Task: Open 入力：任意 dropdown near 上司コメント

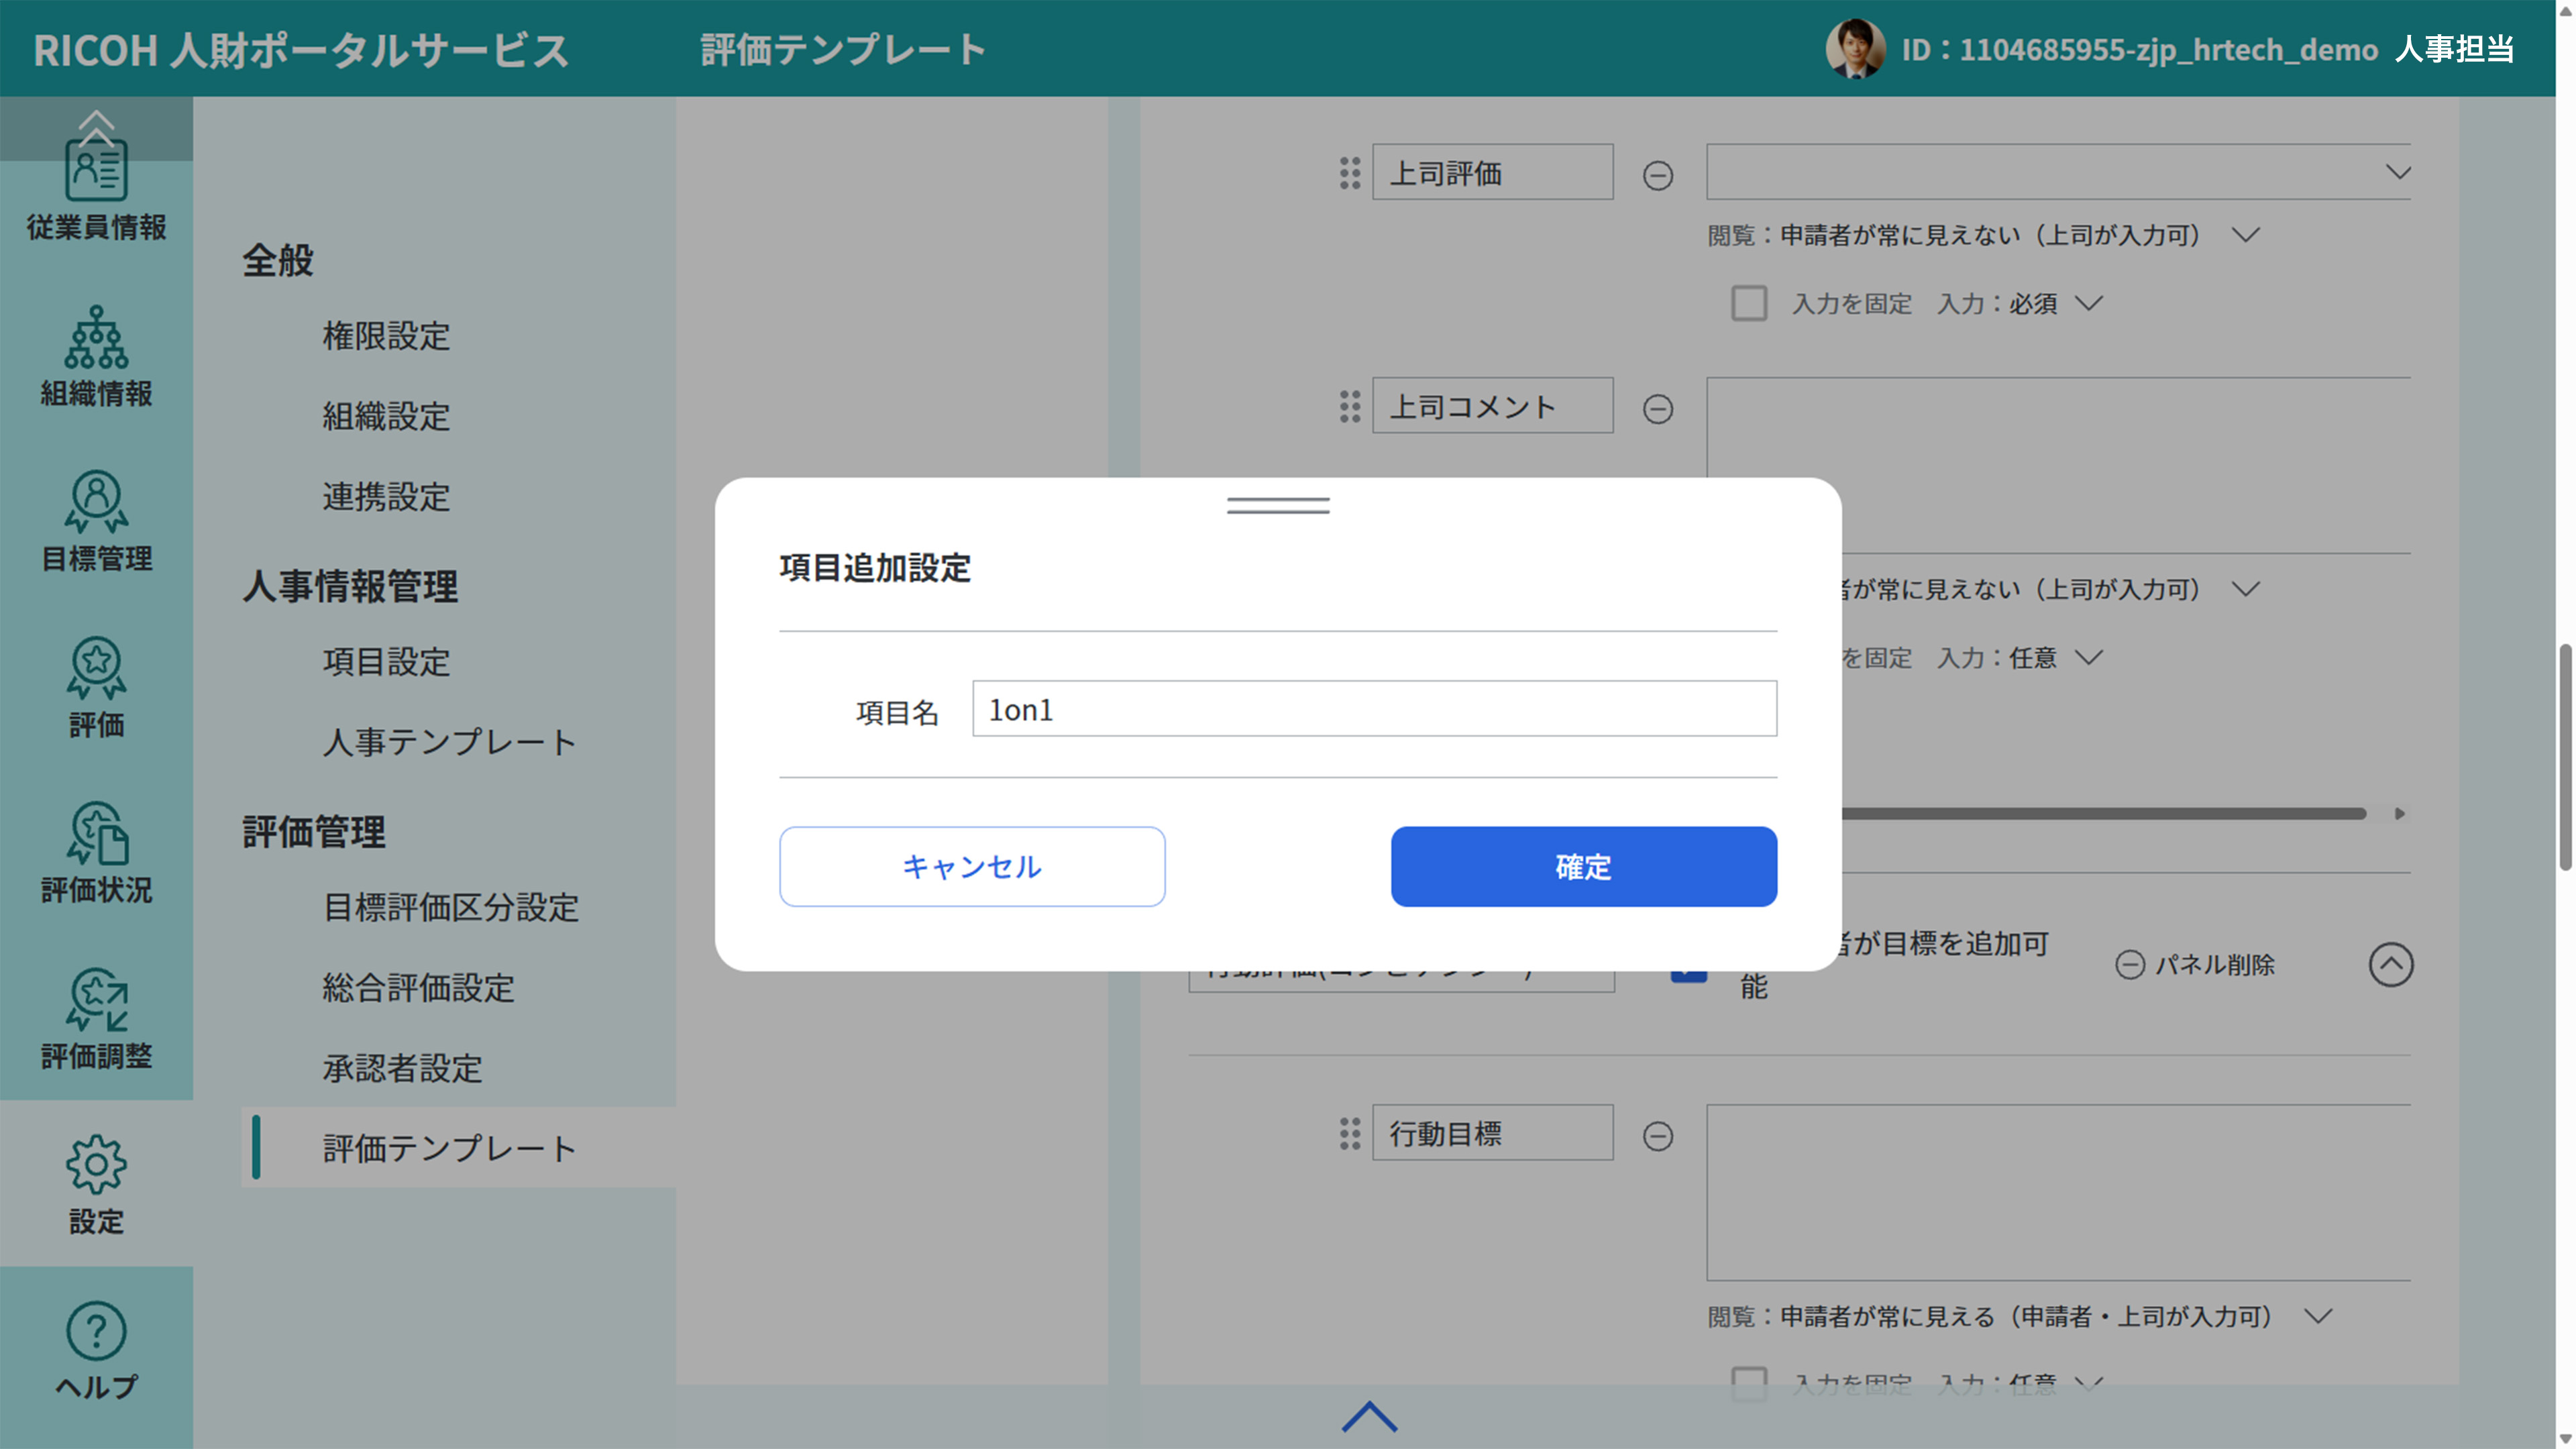Action: (x=2087, y=658)
